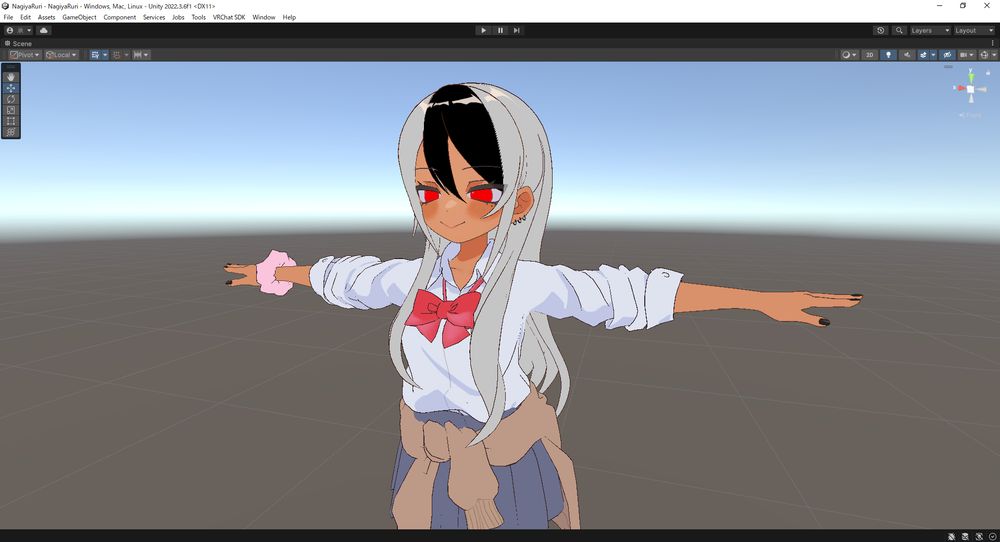Open the grid visibility dropdown arrow
Image resolution: width=1000 pixels, height=542 pixels.
tap(105, 55)
